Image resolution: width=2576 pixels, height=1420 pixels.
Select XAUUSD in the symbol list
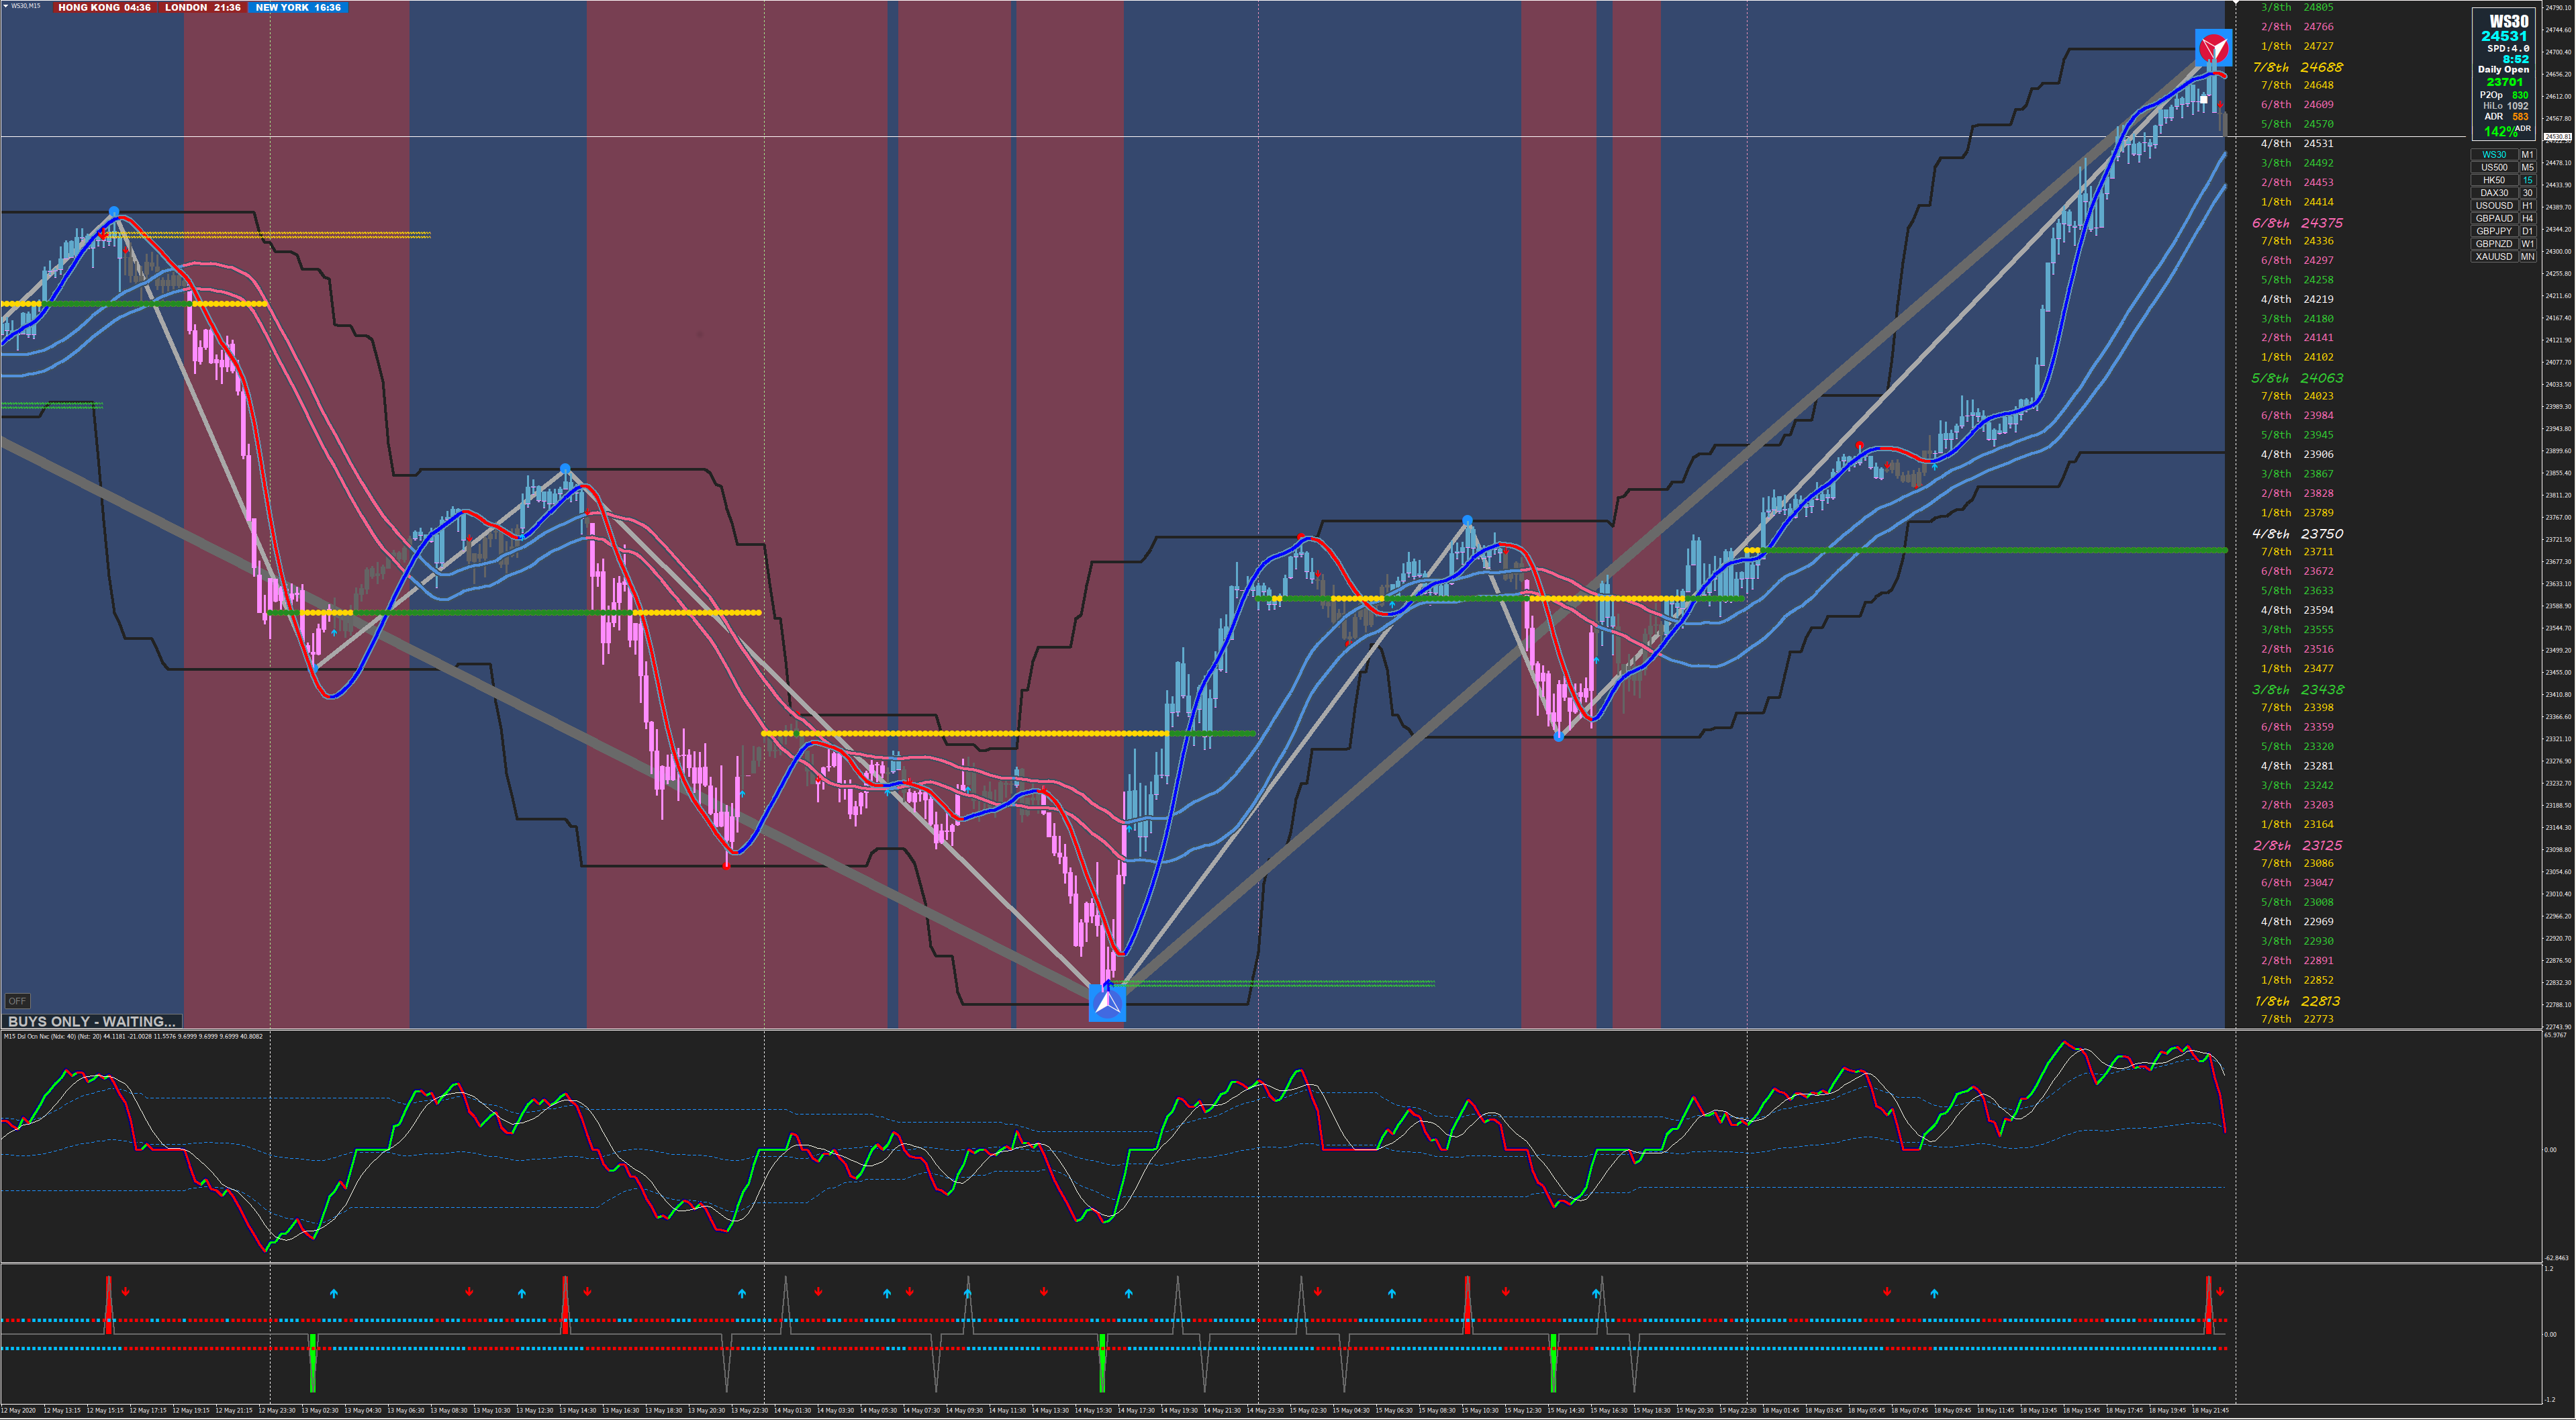(x=2494, y=256)
